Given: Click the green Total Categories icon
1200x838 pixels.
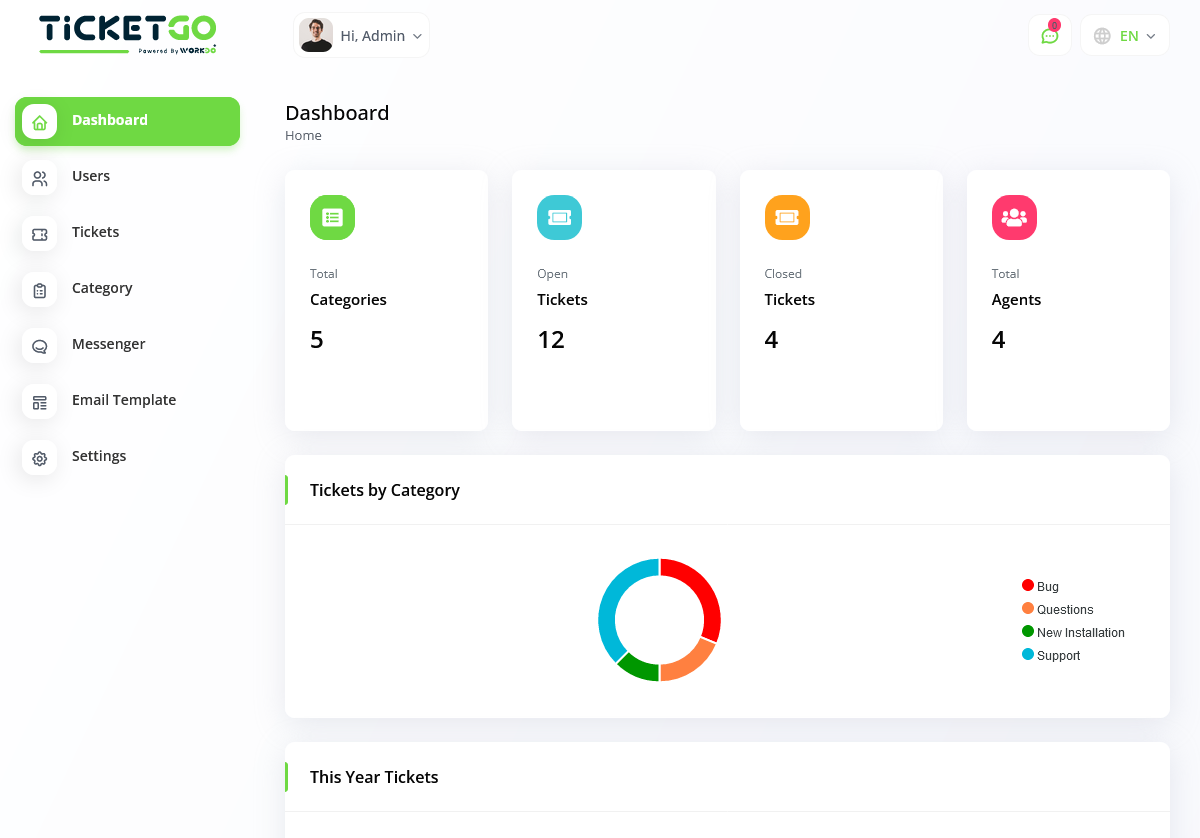Looking at the screenshot, I should [x=332, y=217].
